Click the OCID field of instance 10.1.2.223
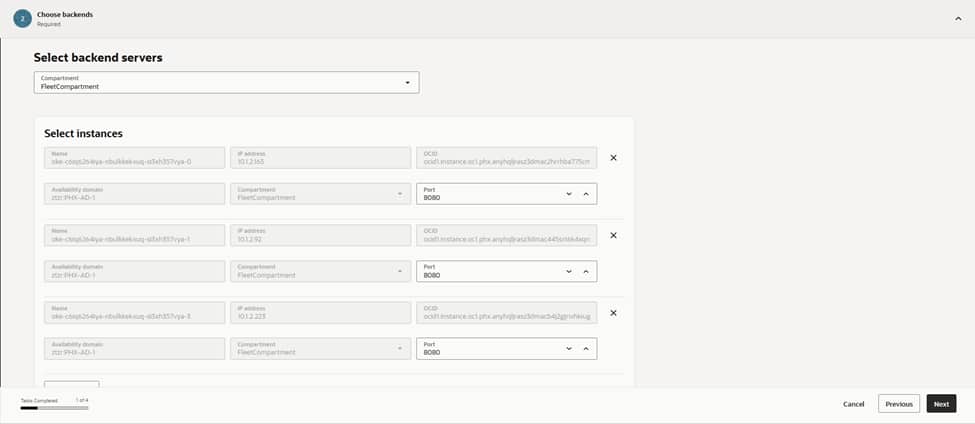The image size is (975, 424). coord(507,313)
